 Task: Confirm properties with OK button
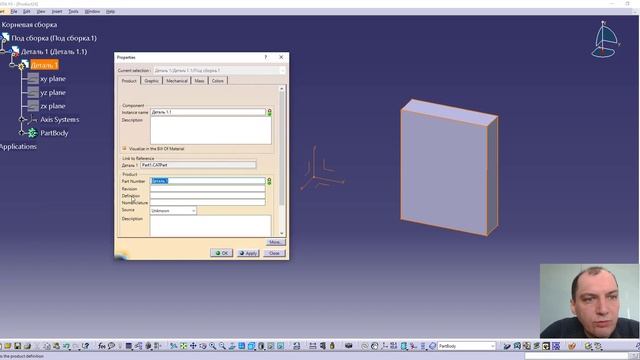click(x=222, y=253)
